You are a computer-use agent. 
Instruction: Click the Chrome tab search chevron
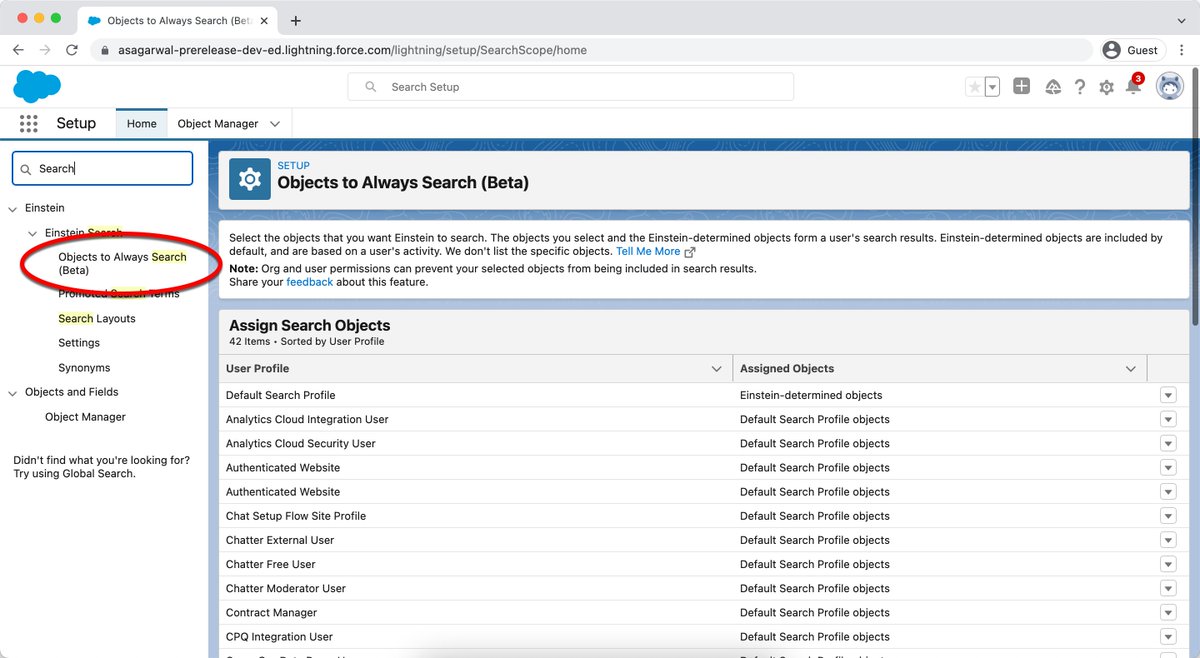click(x=1181, y=20)
